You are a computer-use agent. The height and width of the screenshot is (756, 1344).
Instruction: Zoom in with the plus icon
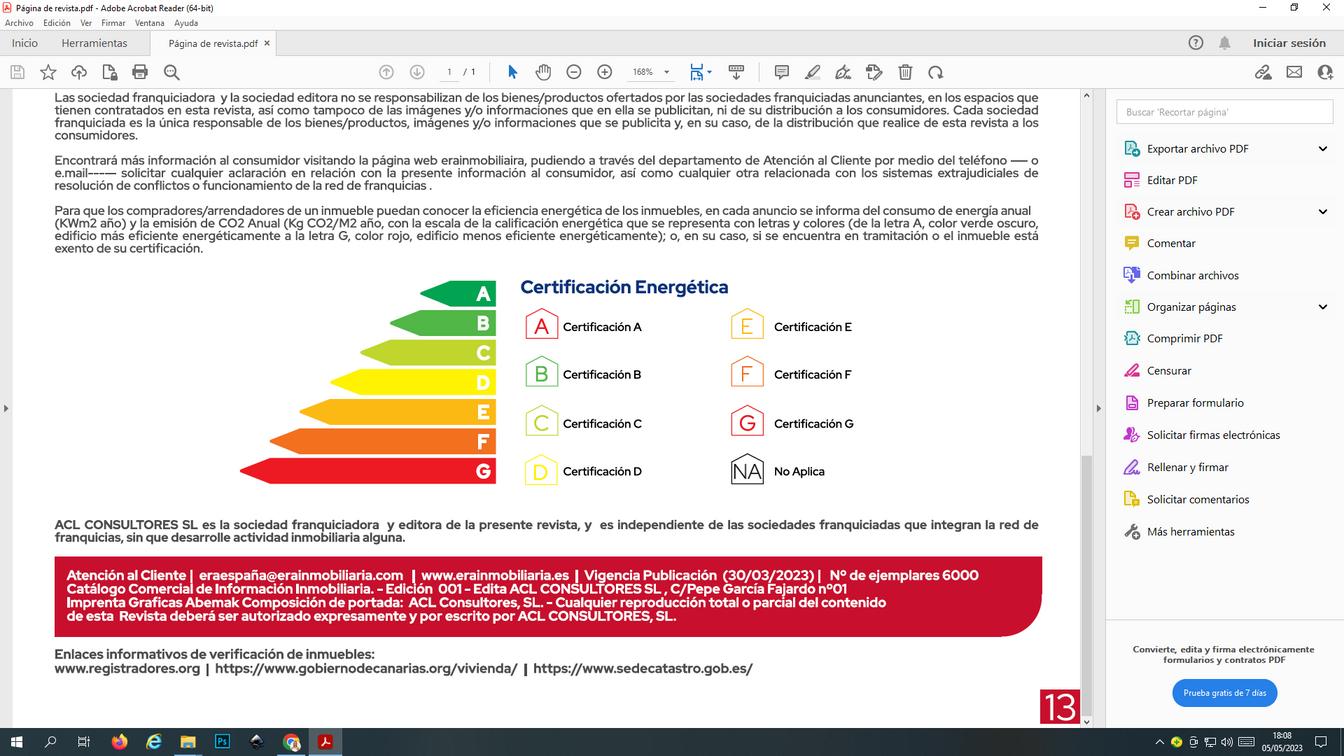[604, 72]
